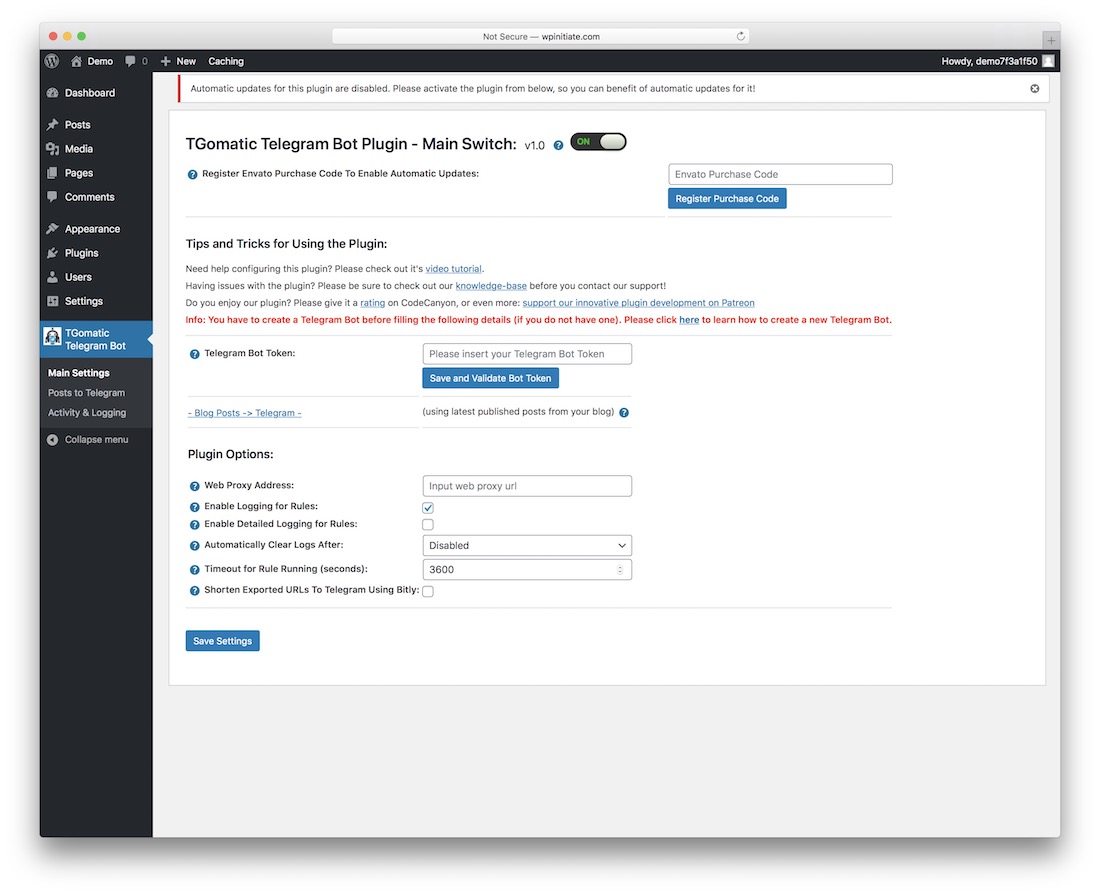Open the Demo site home link
1100x894 pixels.
[92, 61]
